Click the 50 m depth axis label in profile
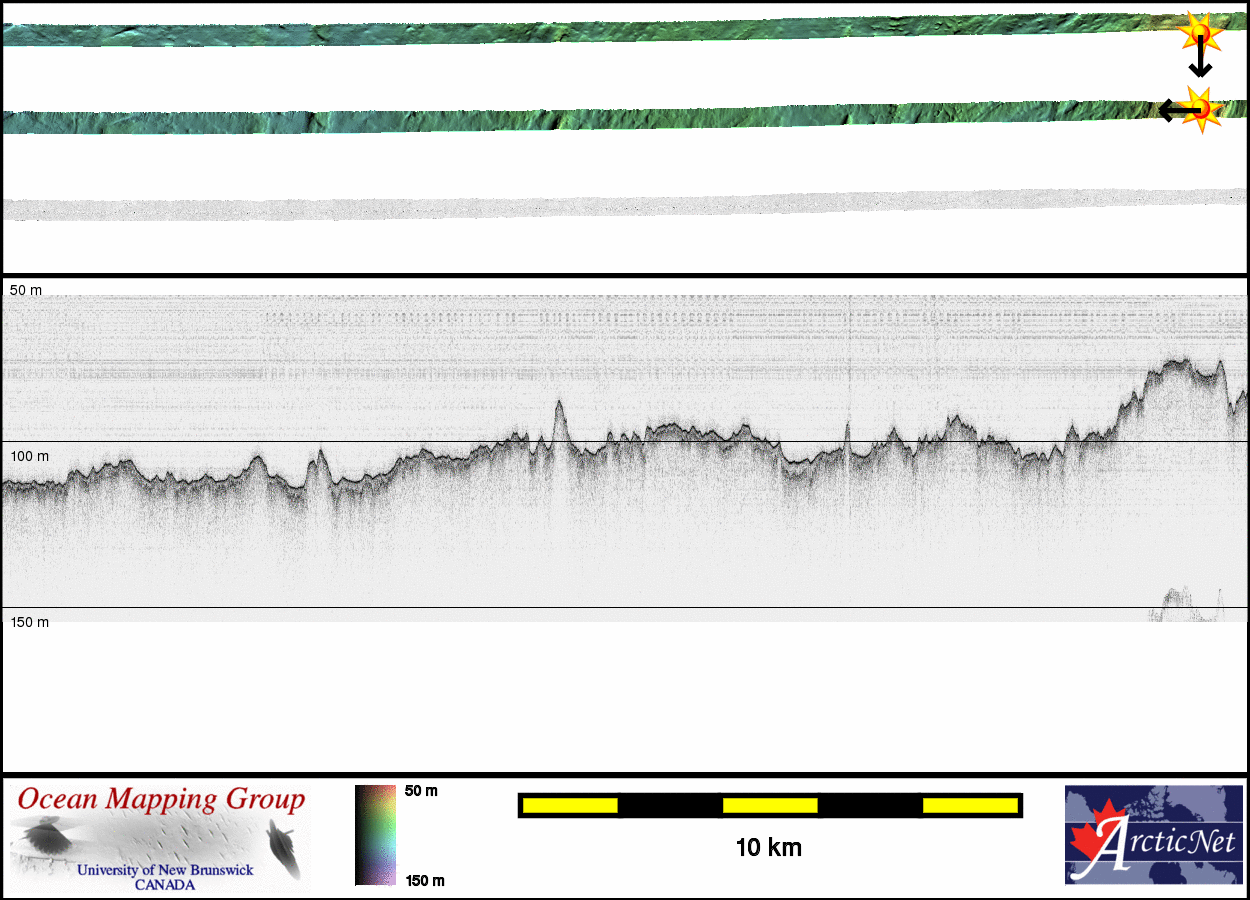Viewport: 1250px width, 900px height. (x=26, y=290)
